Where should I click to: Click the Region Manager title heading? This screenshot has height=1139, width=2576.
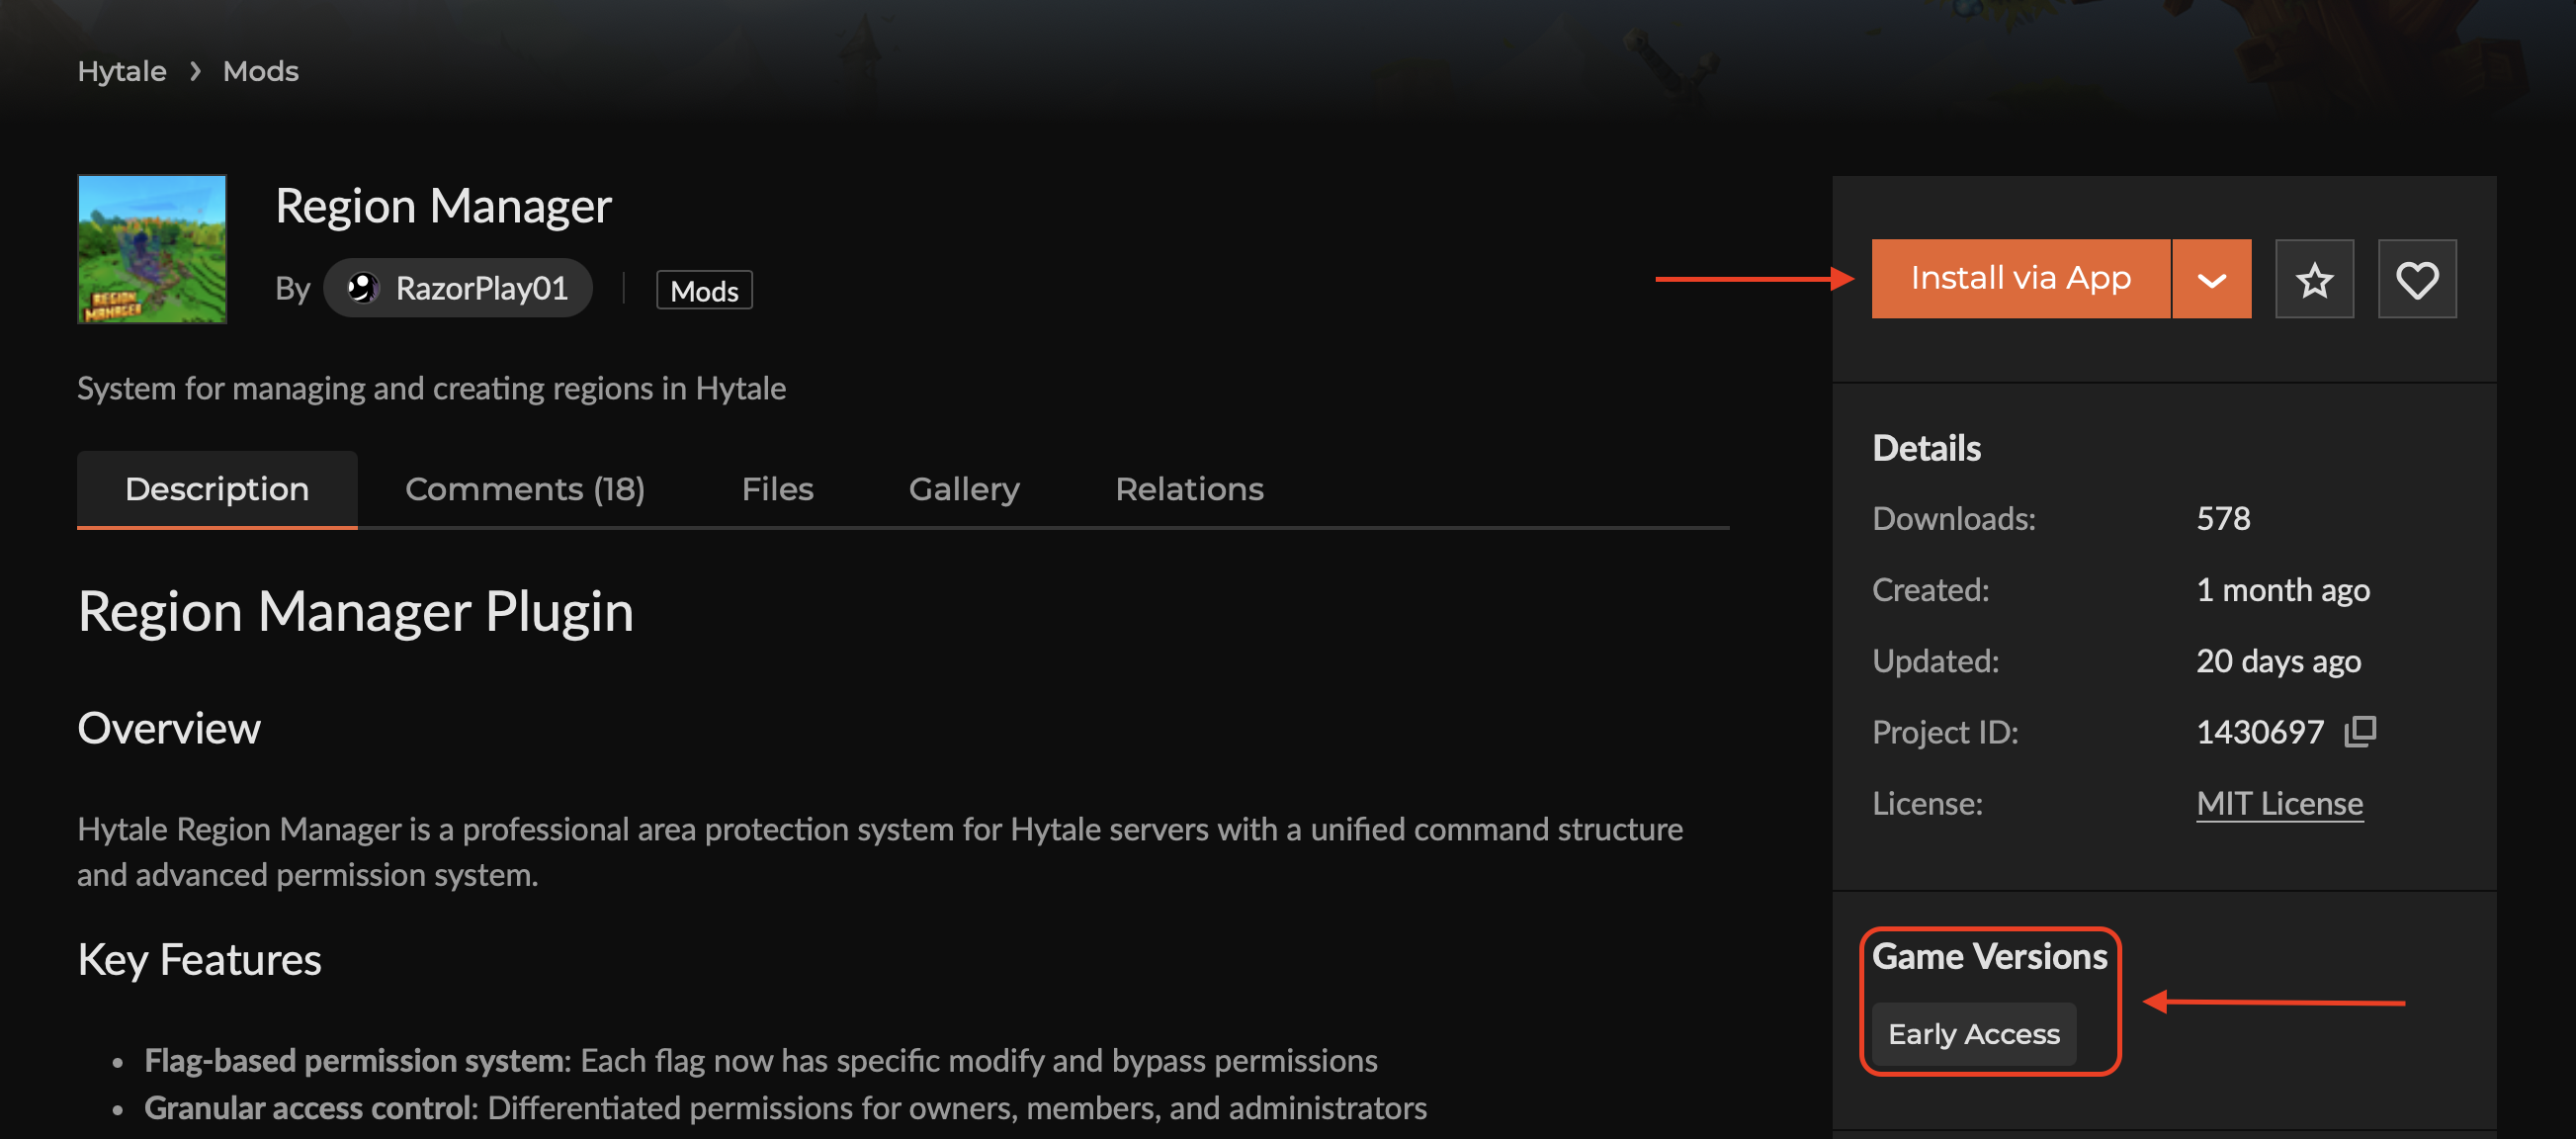pyautogui.click(x=443, y=206)
